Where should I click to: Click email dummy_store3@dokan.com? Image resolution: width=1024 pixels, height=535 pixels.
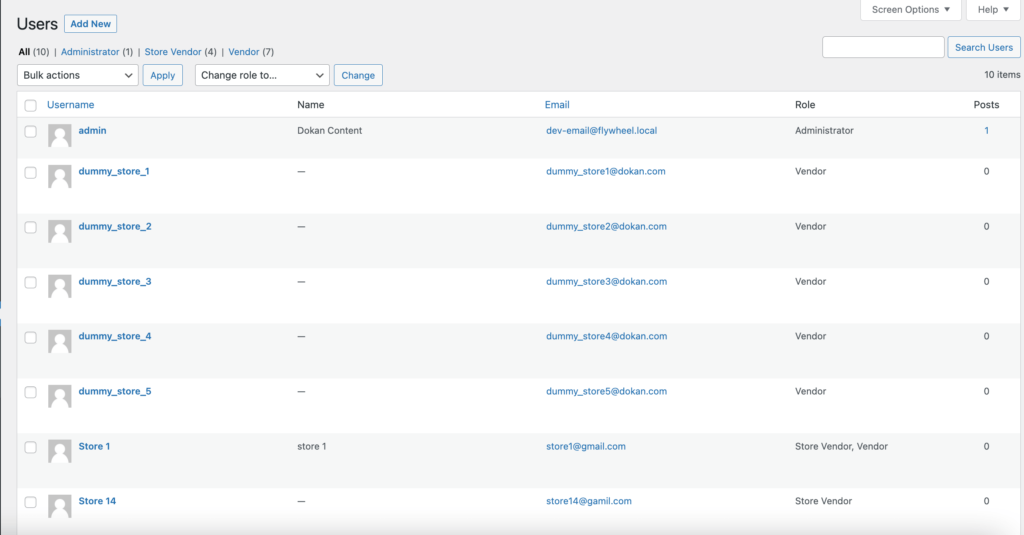(x=607, y=282)
